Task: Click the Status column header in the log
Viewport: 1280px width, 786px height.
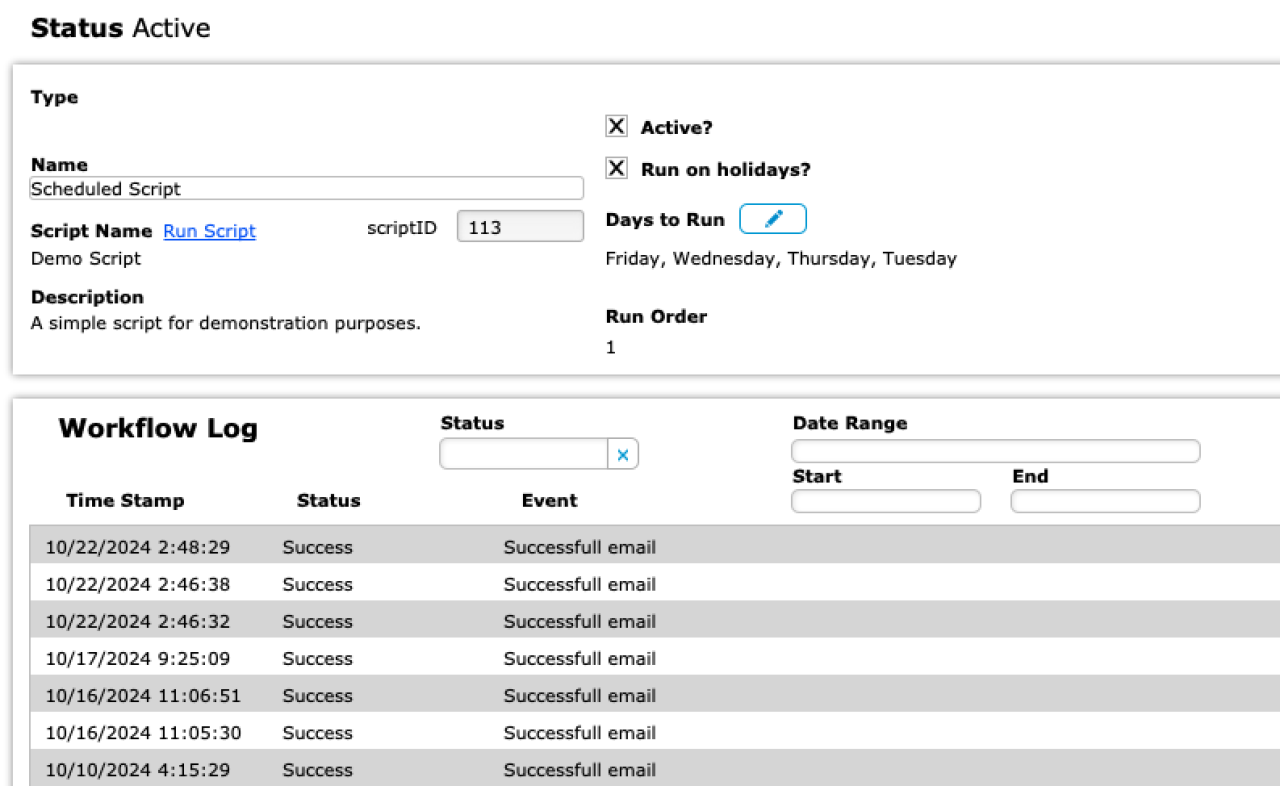Action: (328, 501)
